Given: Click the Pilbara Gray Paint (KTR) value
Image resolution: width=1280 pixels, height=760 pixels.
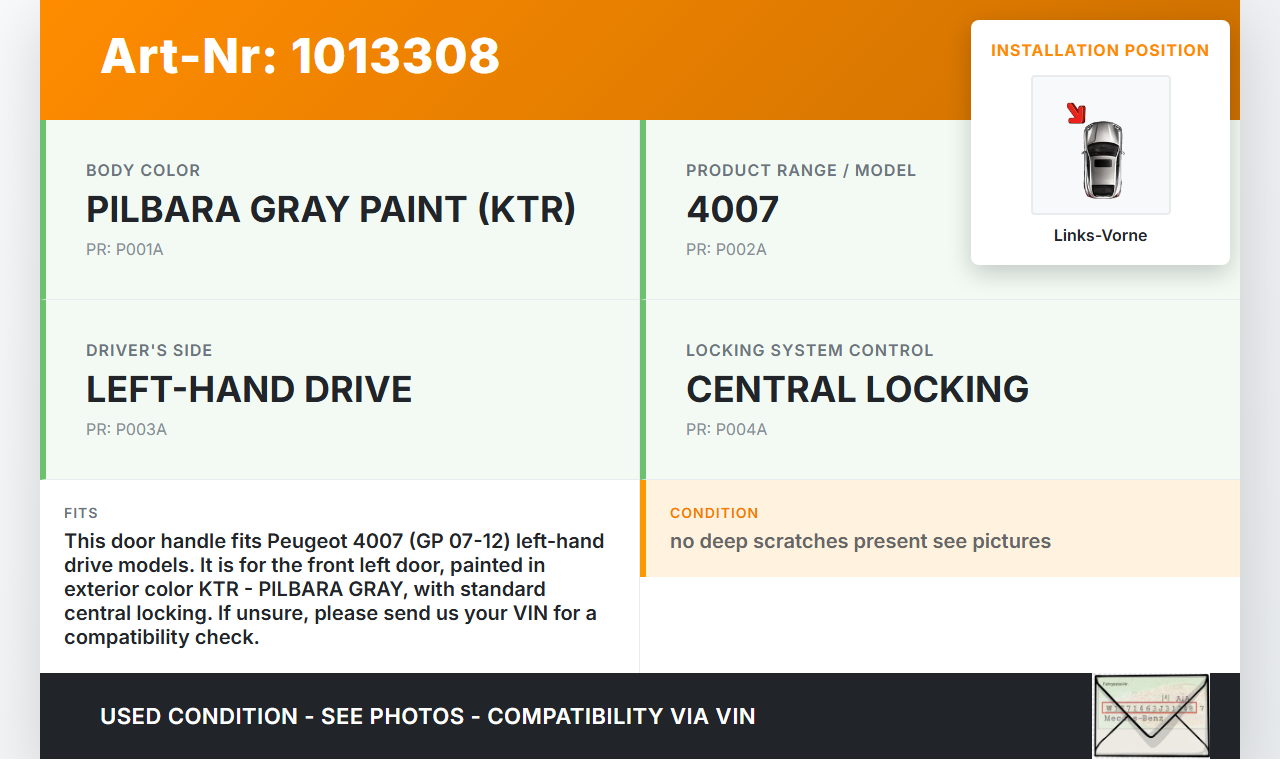Looking at the screenshot, I should (331, 209).
